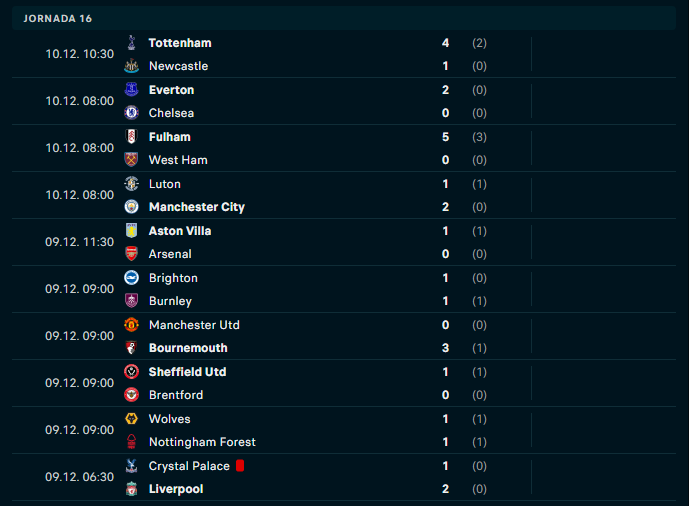Click the Newcastle club crest icon
This screenshot has width=689, height=506.
coord(131,66)
